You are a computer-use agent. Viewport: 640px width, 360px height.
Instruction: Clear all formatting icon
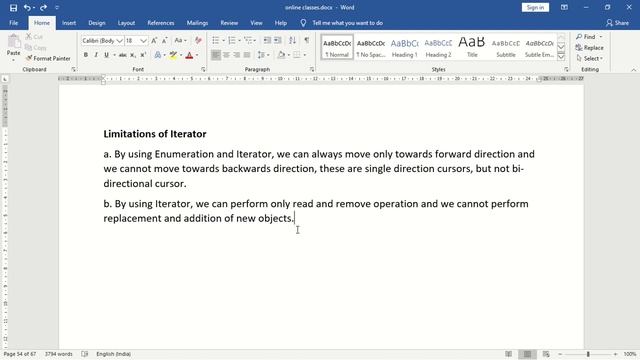(198, 40)
